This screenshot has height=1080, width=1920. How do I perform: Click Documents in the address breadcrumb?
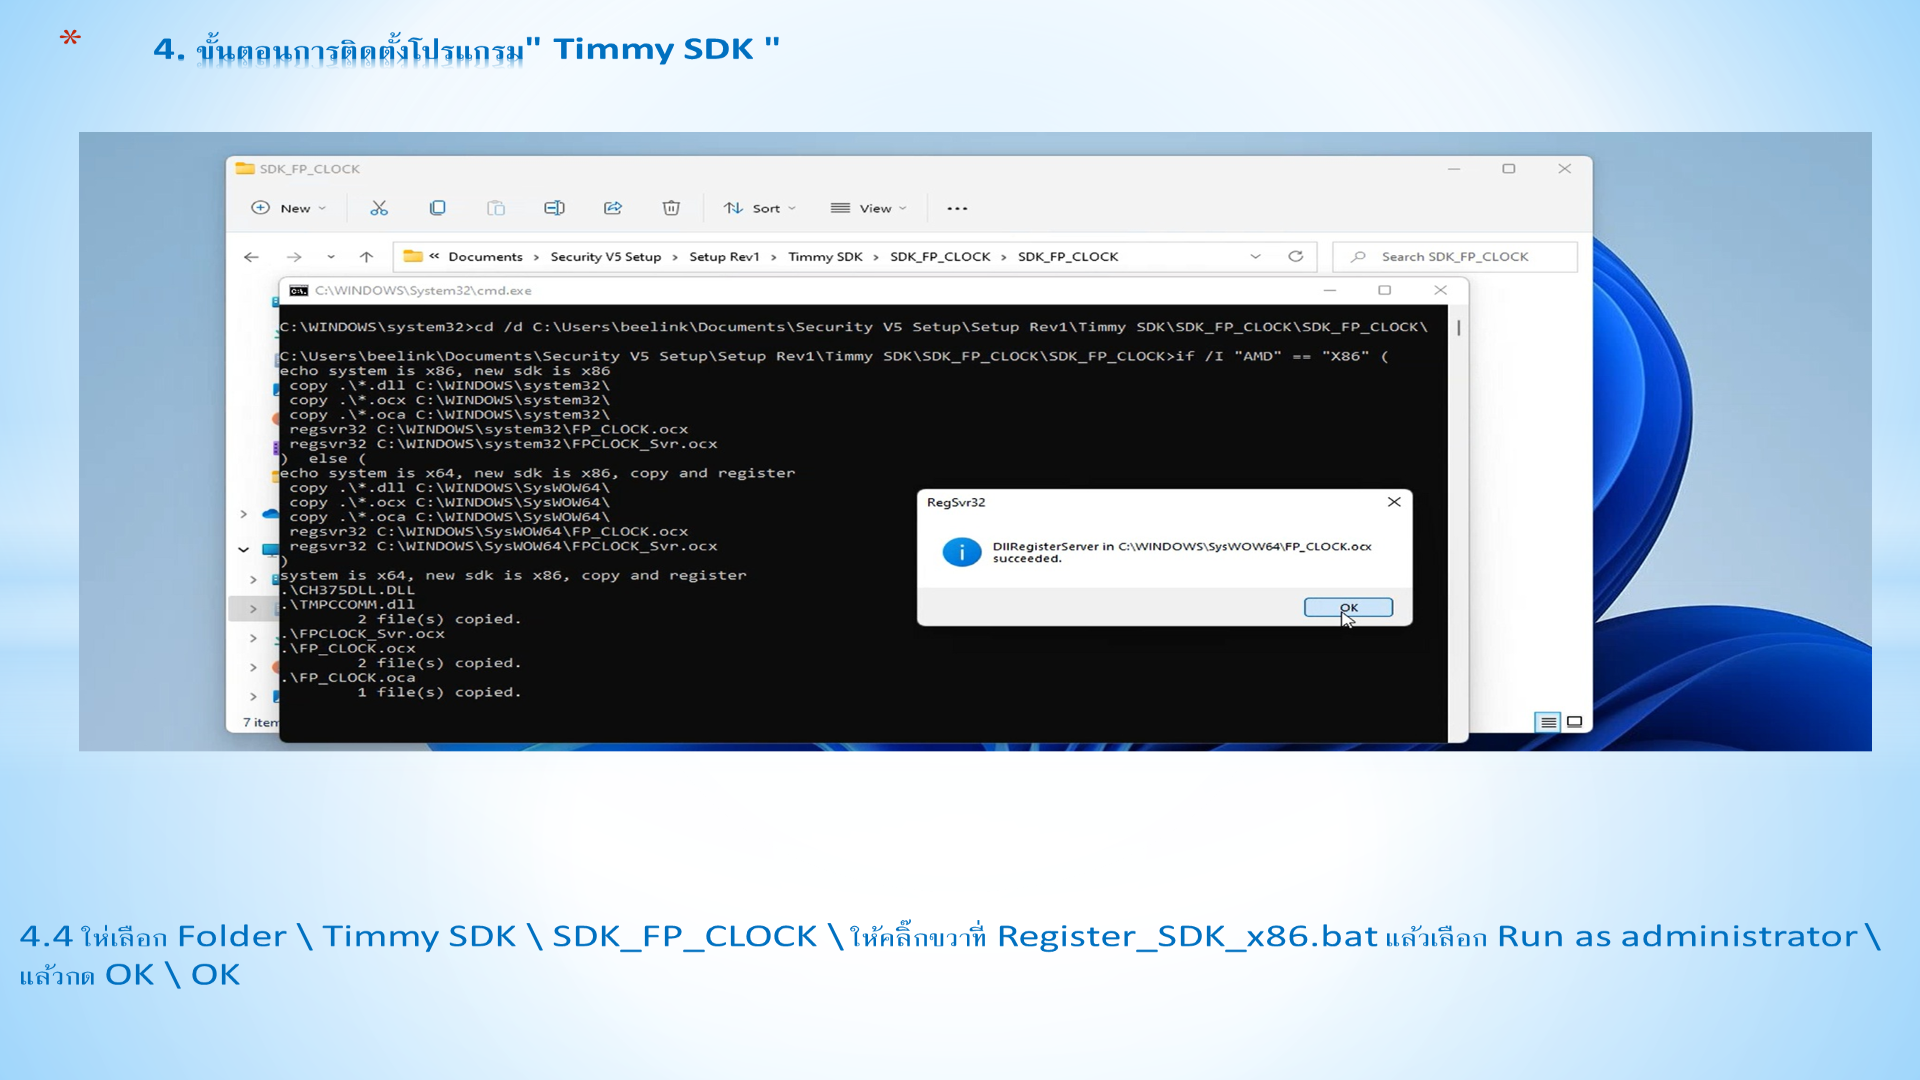pos(485,257)
